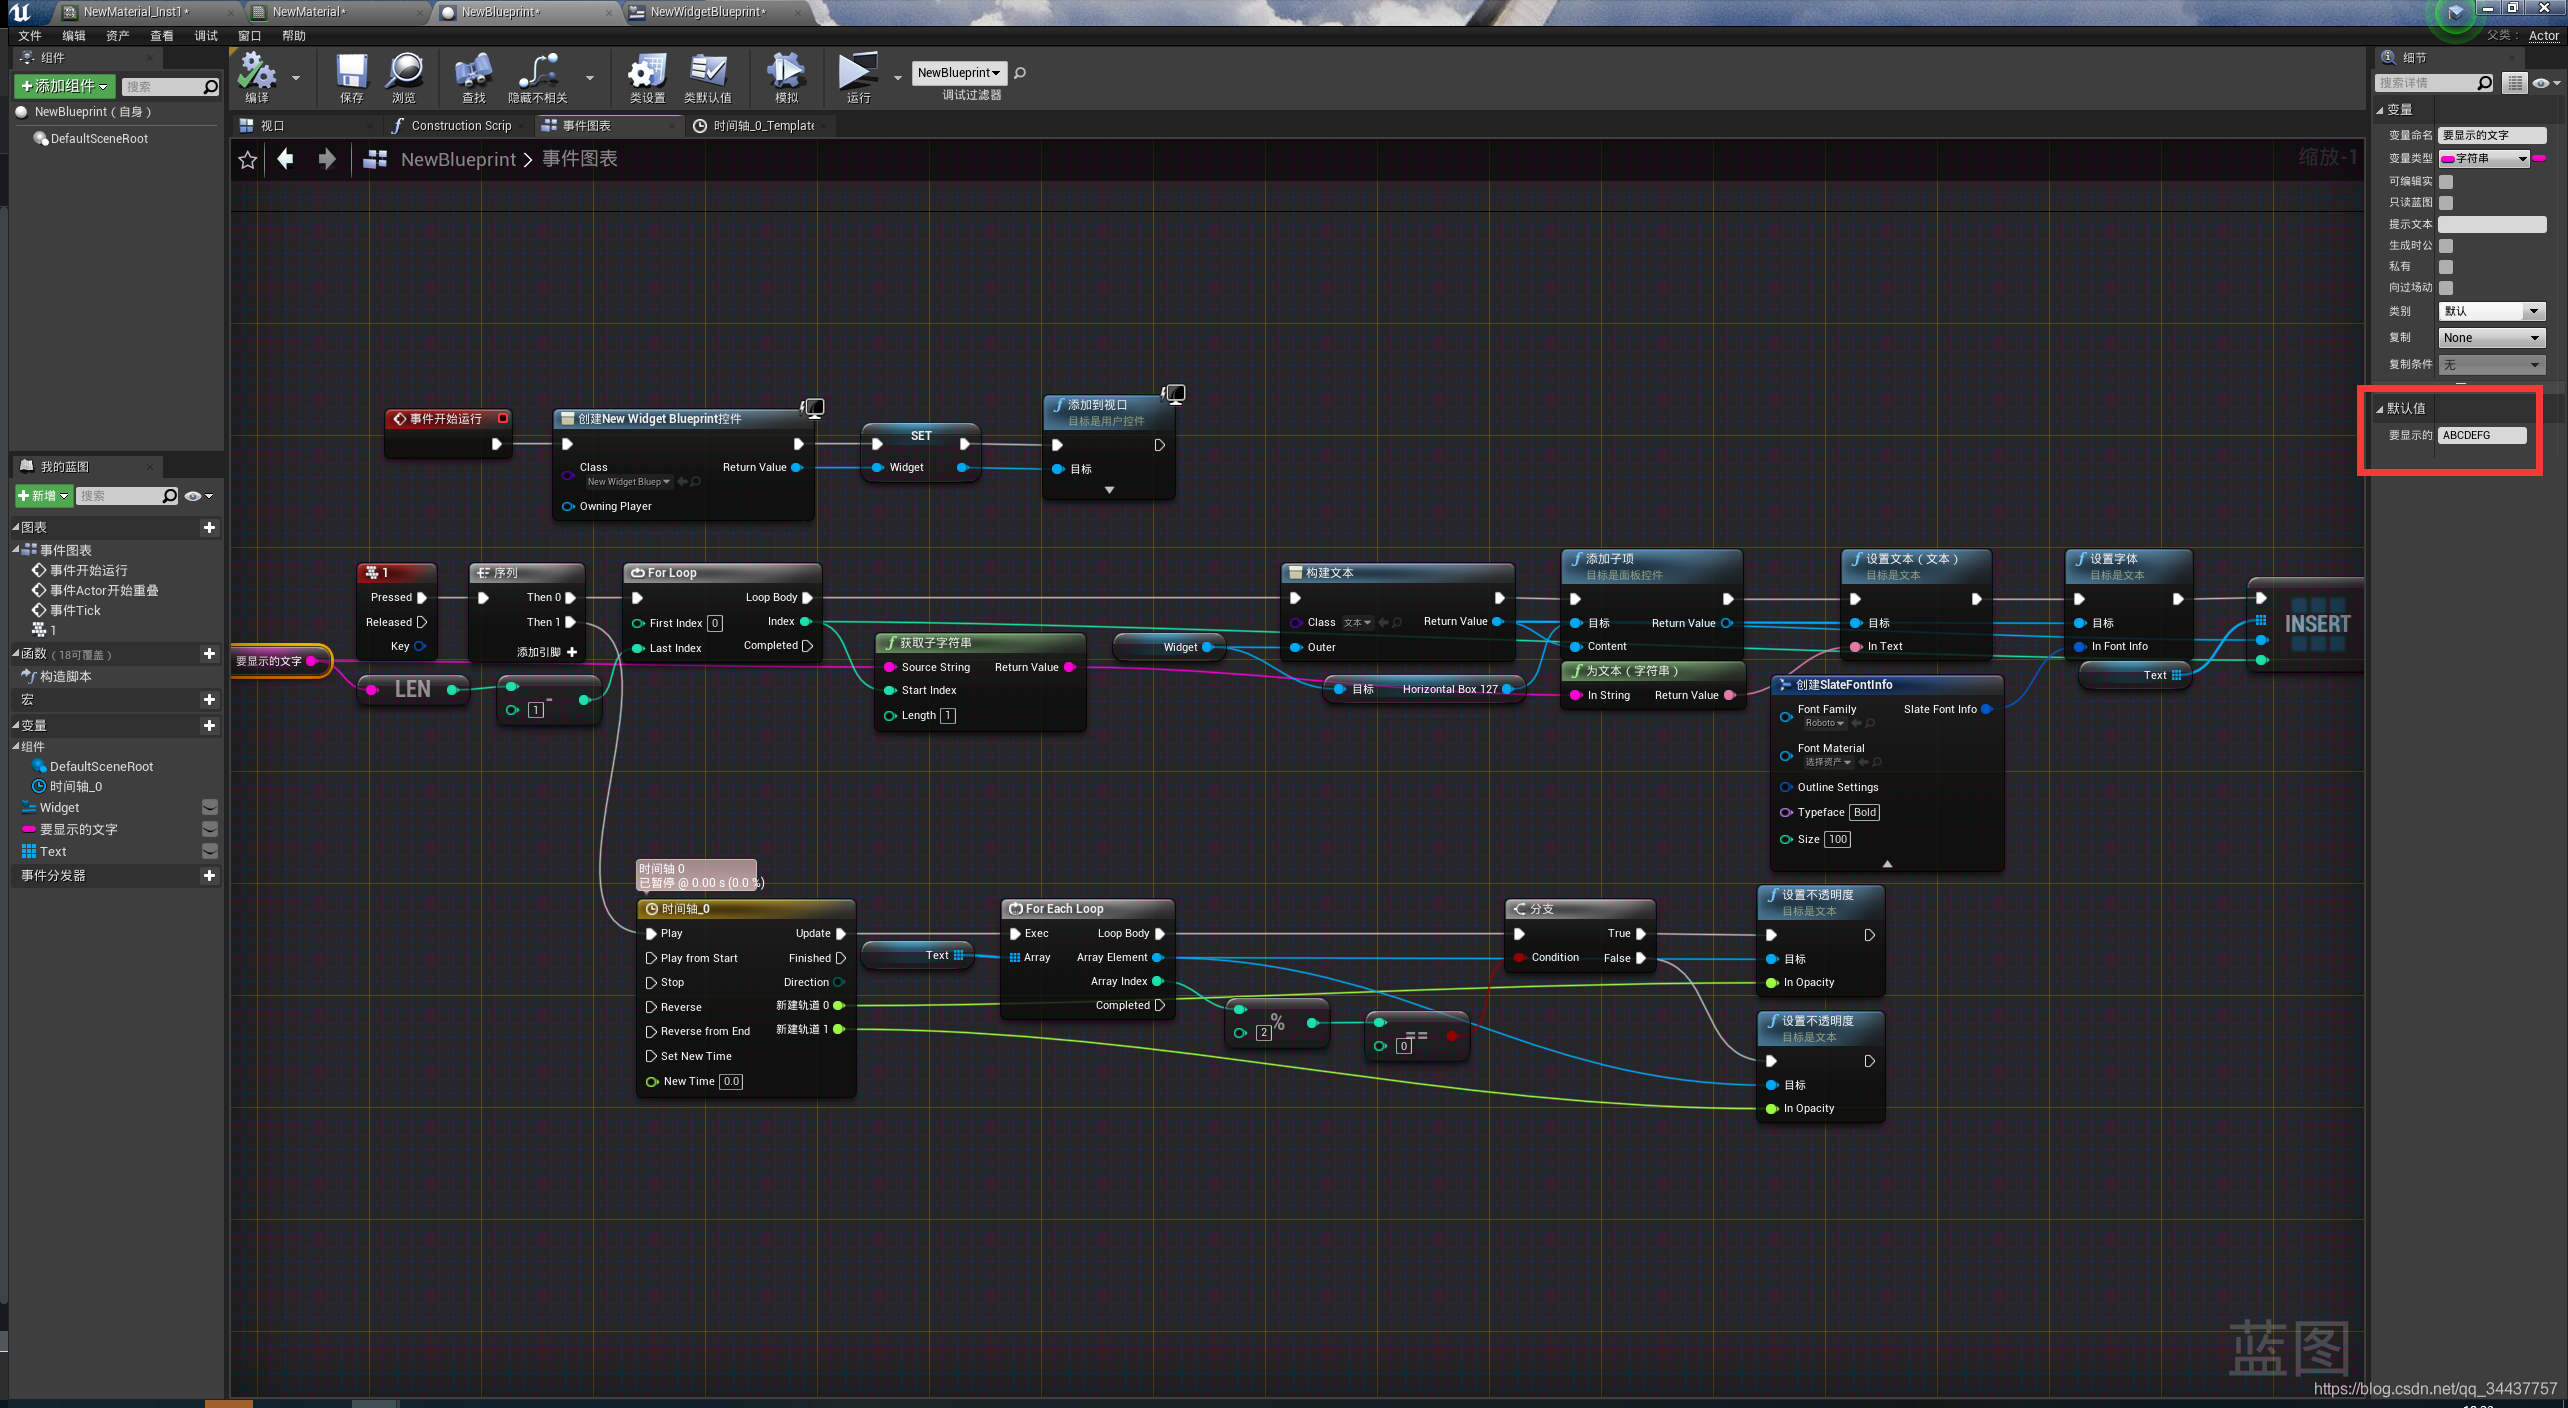Screen dimensions: 2568x1408
Task: Toggle visibility of Text variable
Action: (x=210, y=851)
